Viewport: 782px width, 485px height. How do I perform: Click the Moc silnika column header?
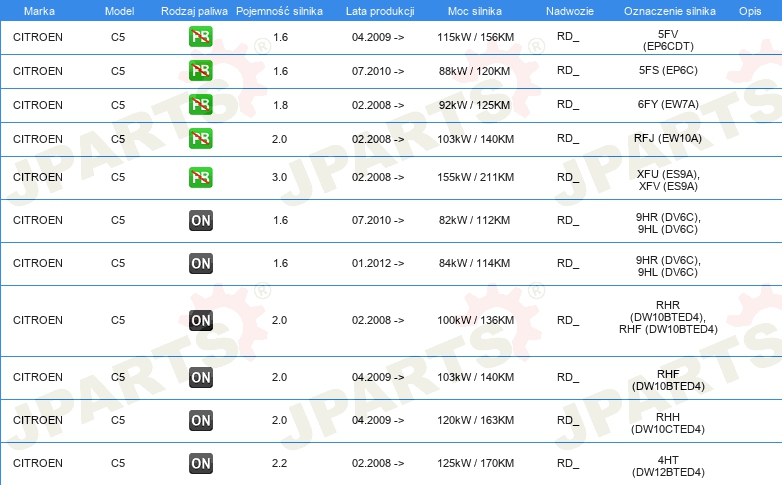(475, 11)
